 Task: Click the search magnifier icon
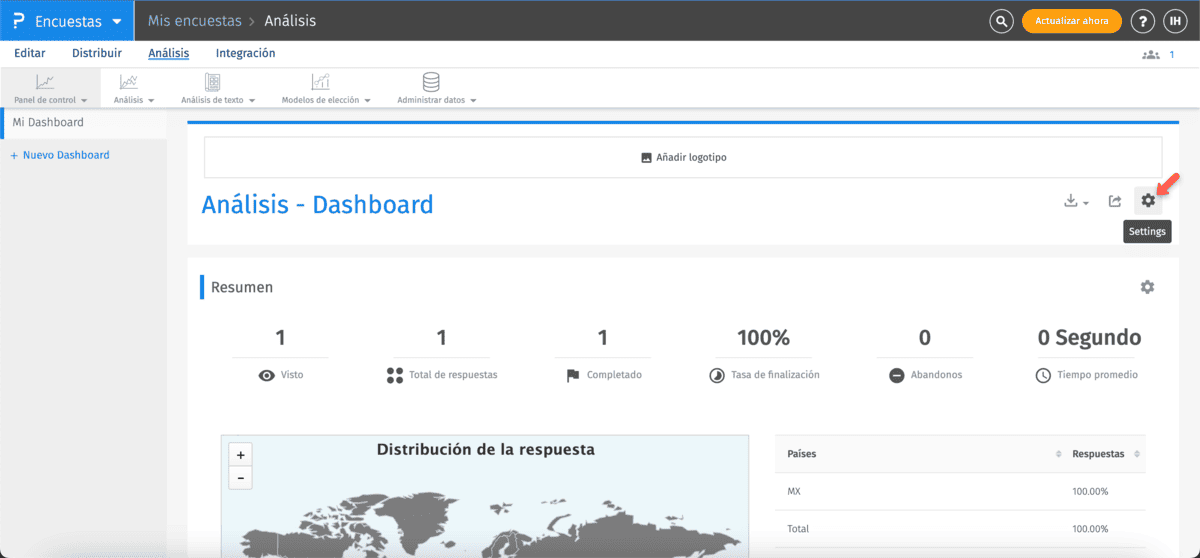click(1001, 21)
